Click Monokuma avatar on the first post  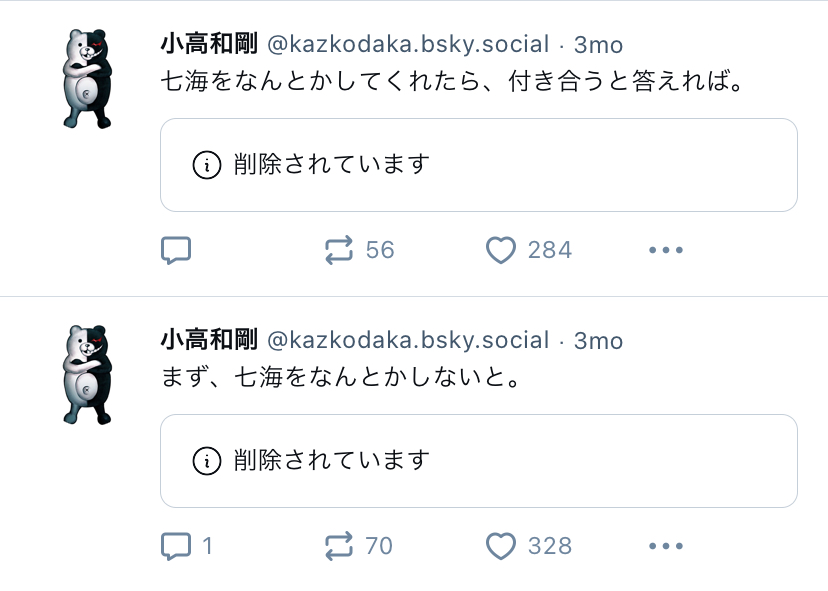click(x=88, y=79)
